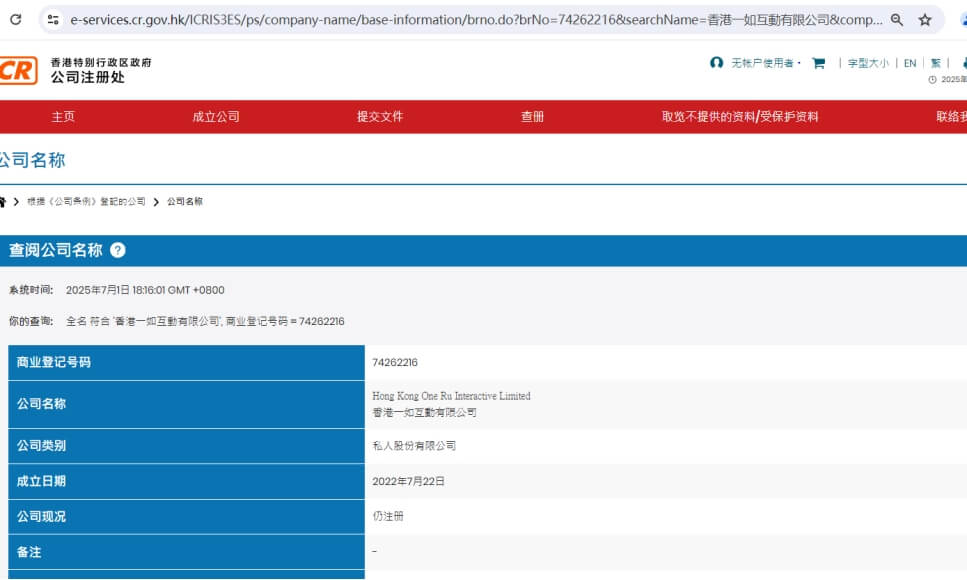967x580 pixels.
Task: Open the shopping cart
Action: (818, 63)
